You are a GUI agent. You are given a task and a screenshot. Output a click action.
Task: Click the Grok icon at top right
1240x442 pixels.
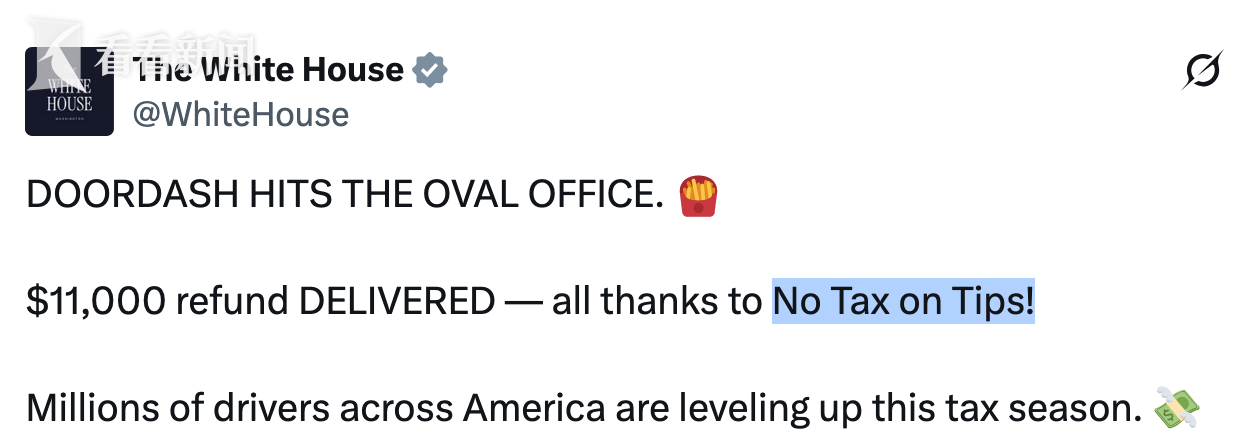click(x=1201, y=72)
